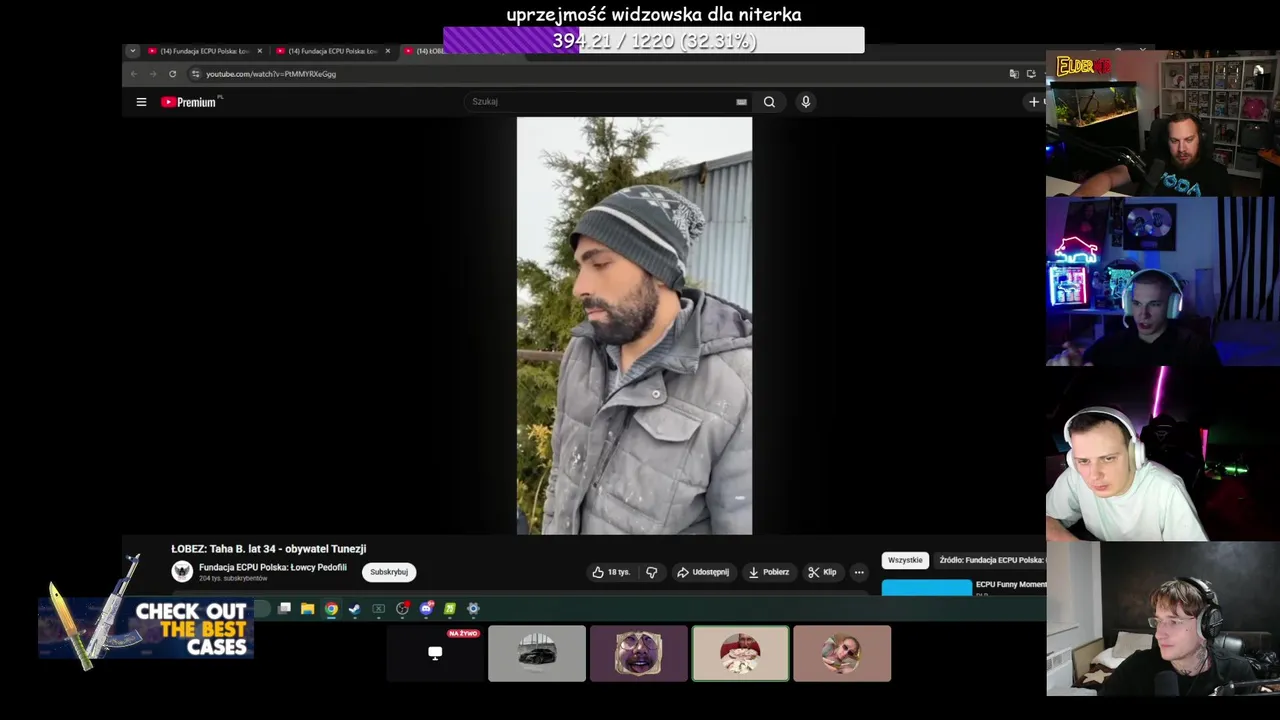Close the second Fundacja ECPU tab
This screenshot has width=1280, height=720.
pyautogui.click(x=388, y=51)
